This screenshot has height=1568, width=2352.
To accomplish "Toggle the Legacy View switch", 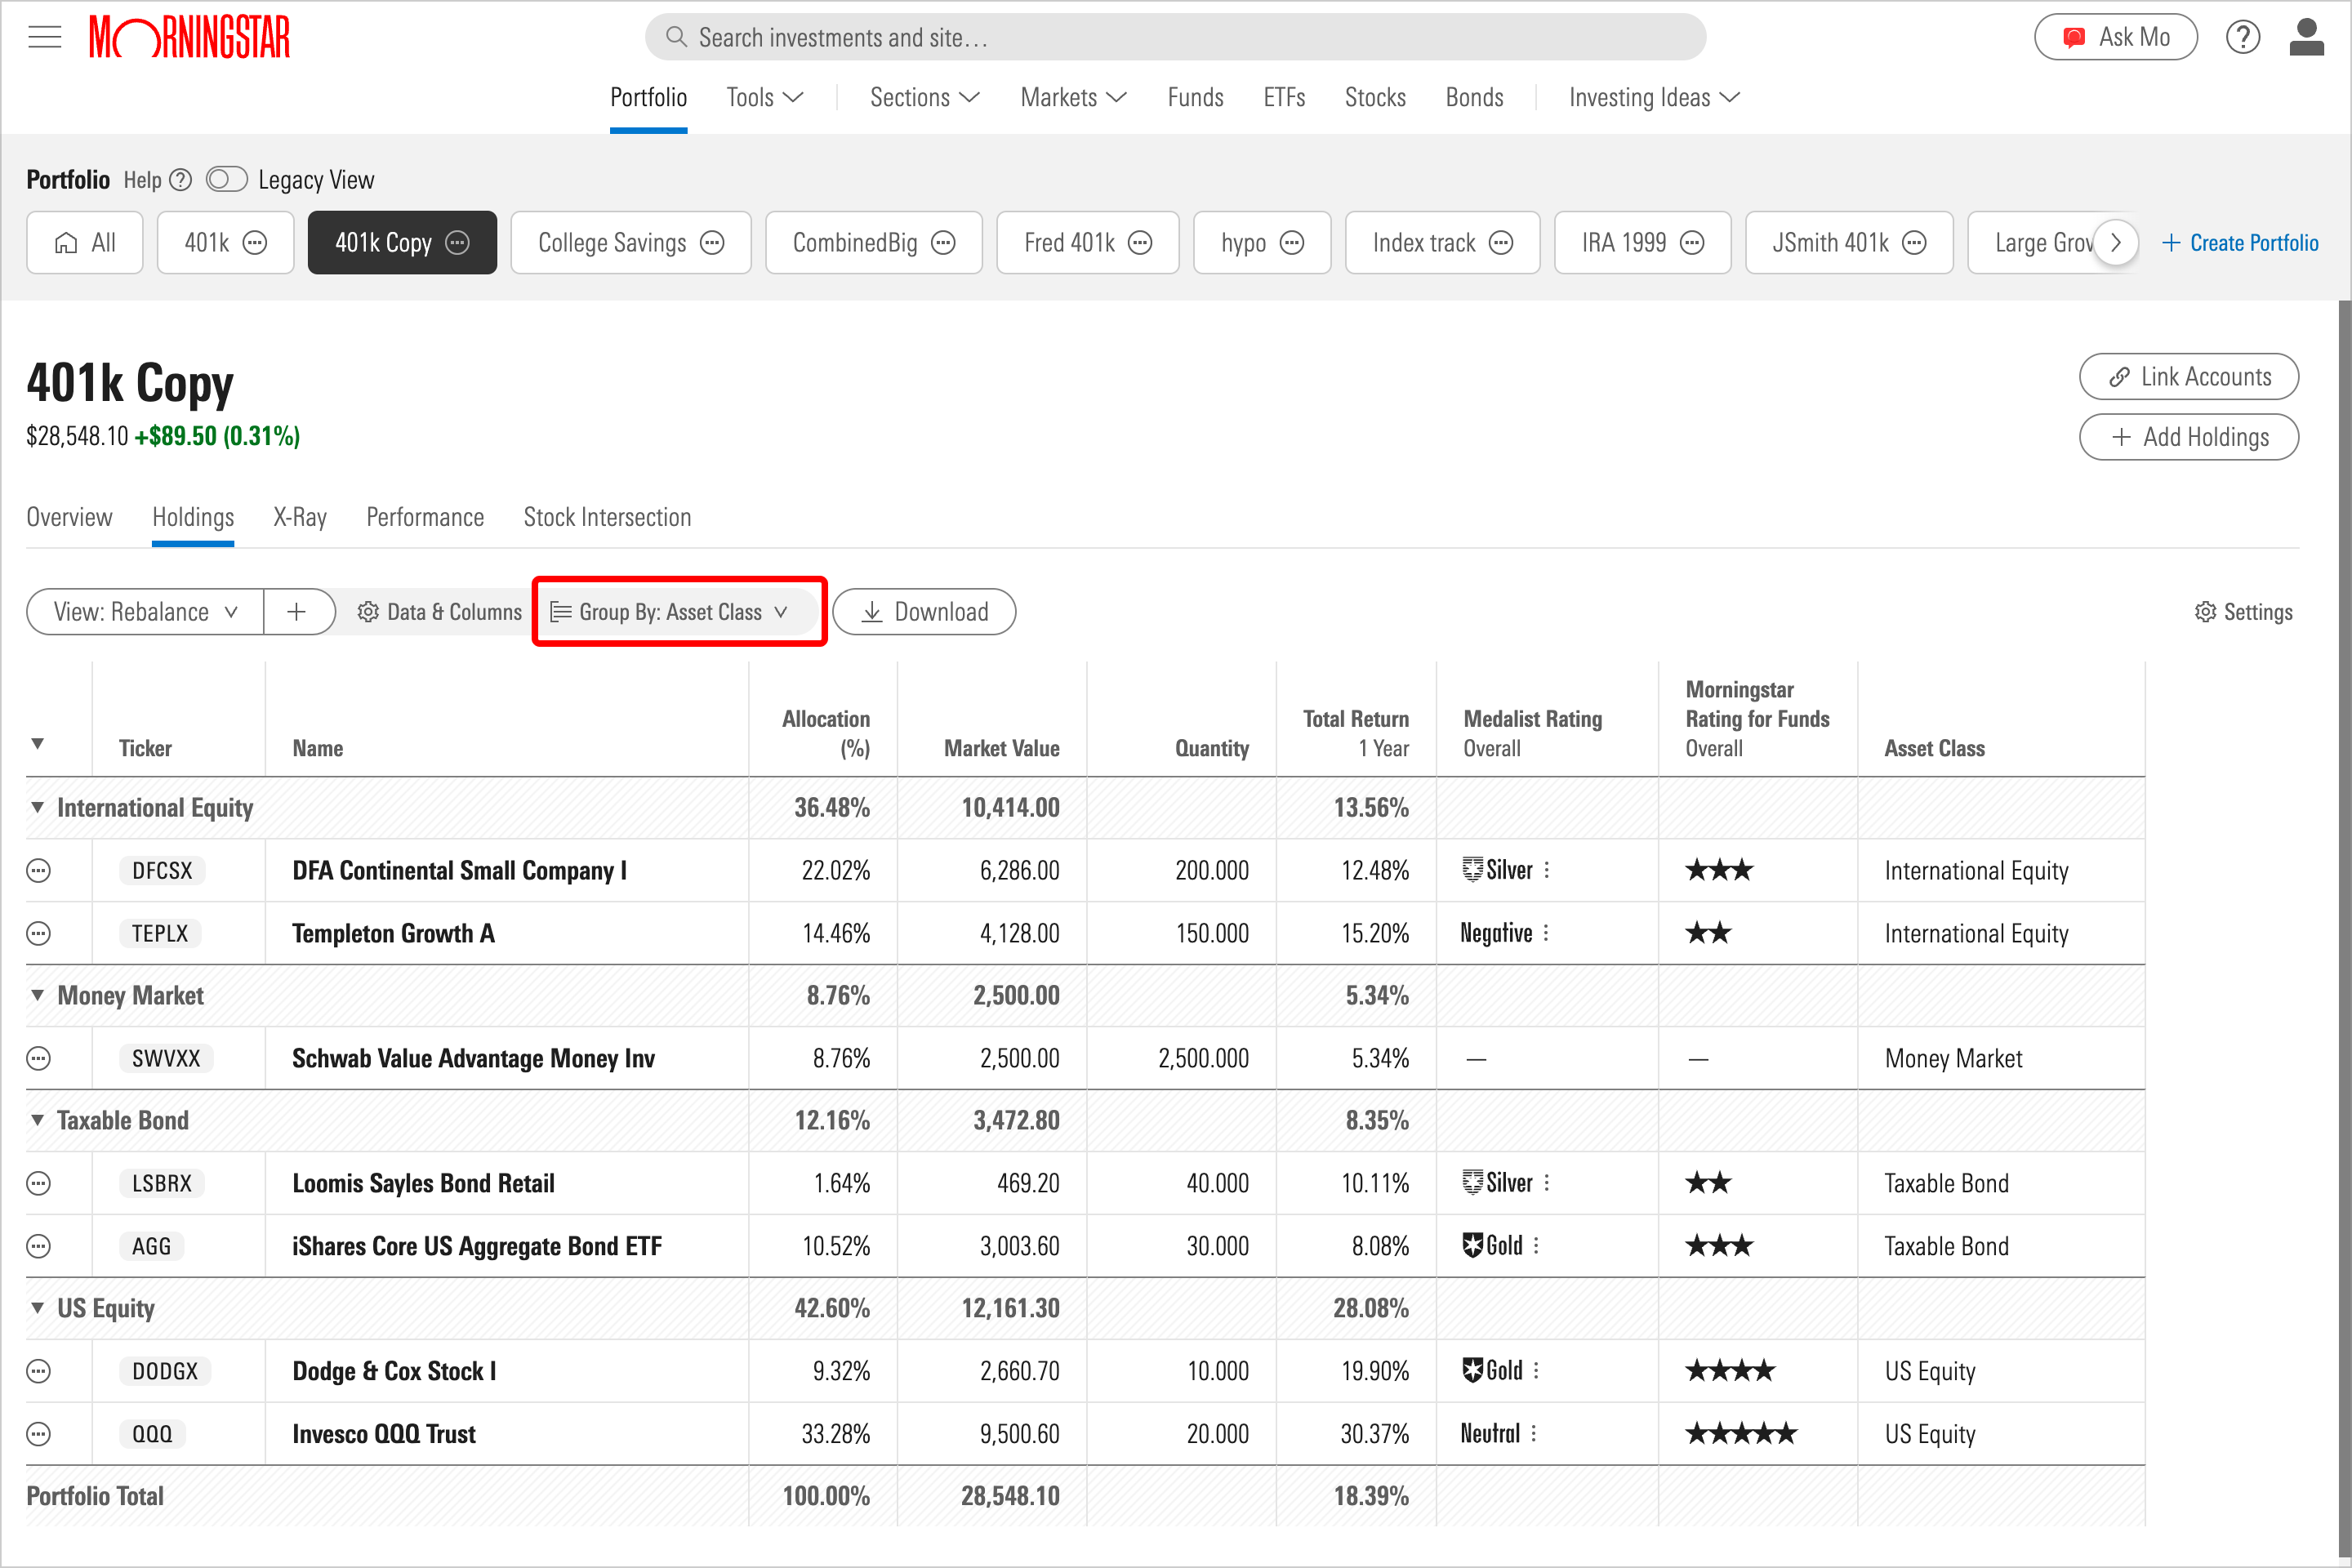I will coord(227,180).
